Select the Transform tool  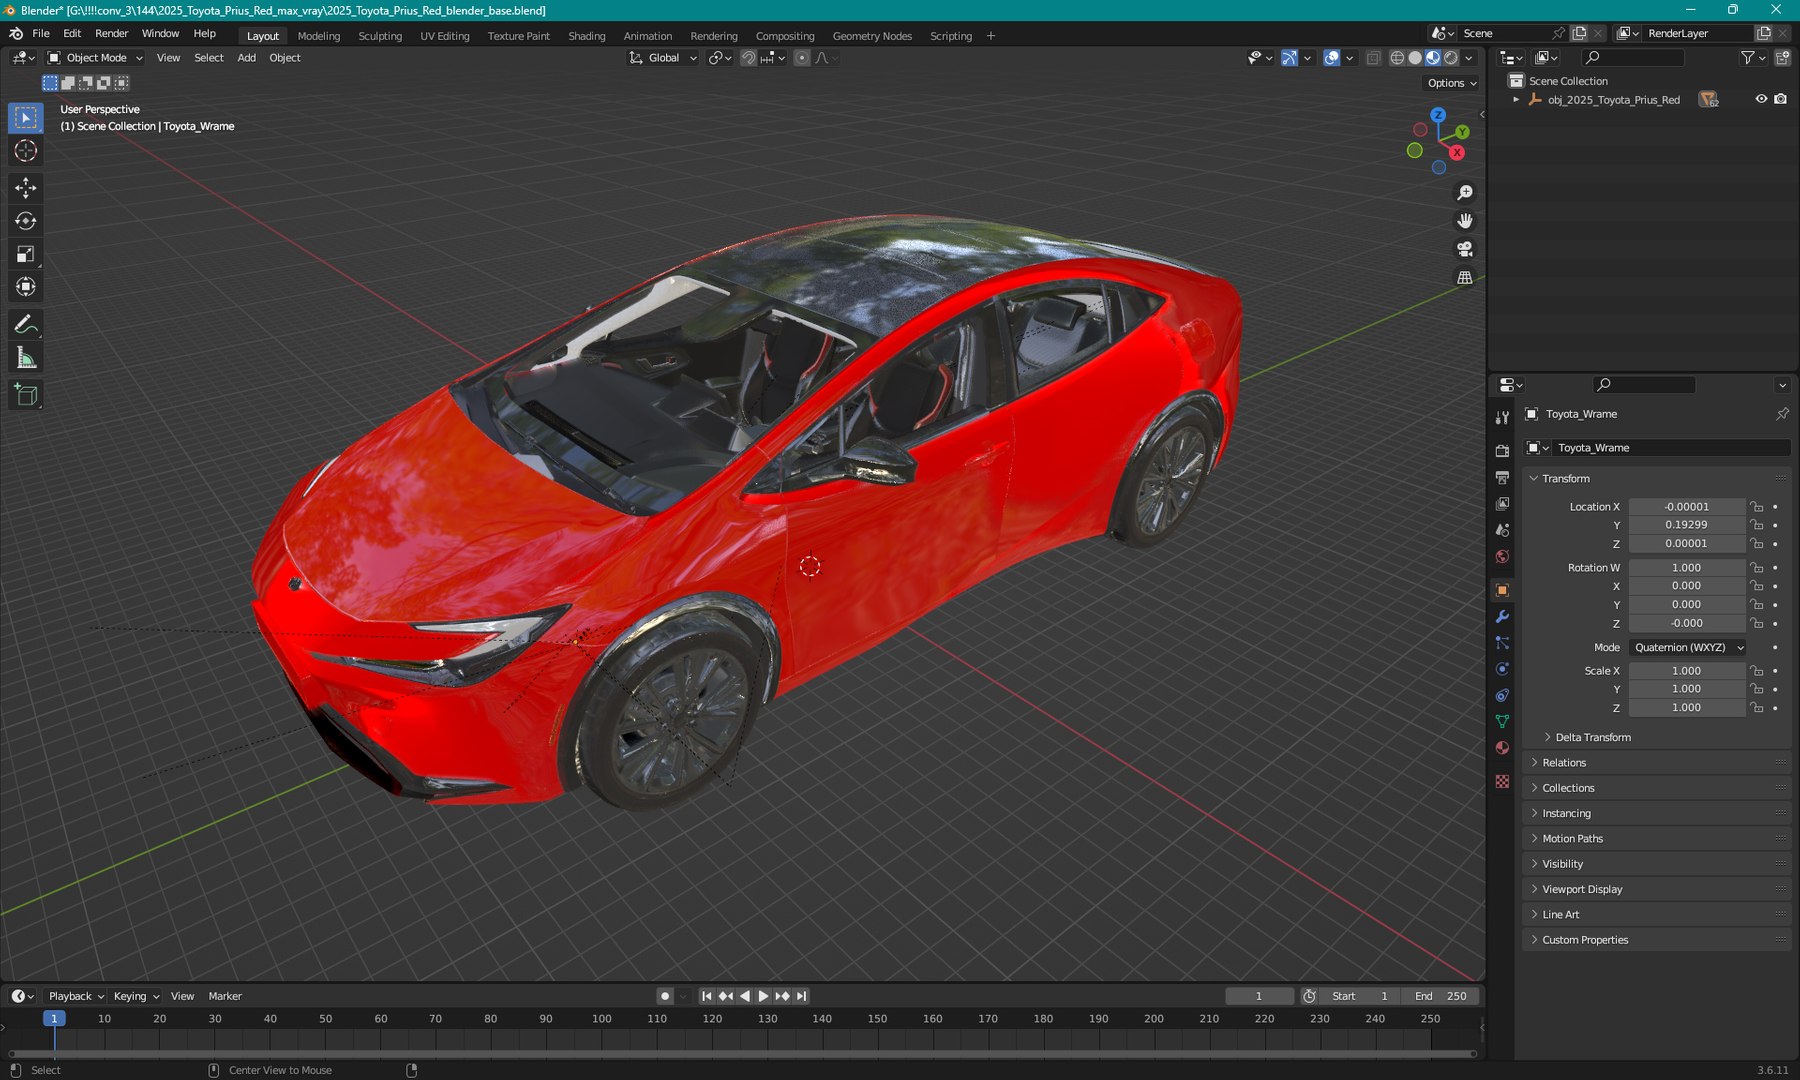click(26, 287)
